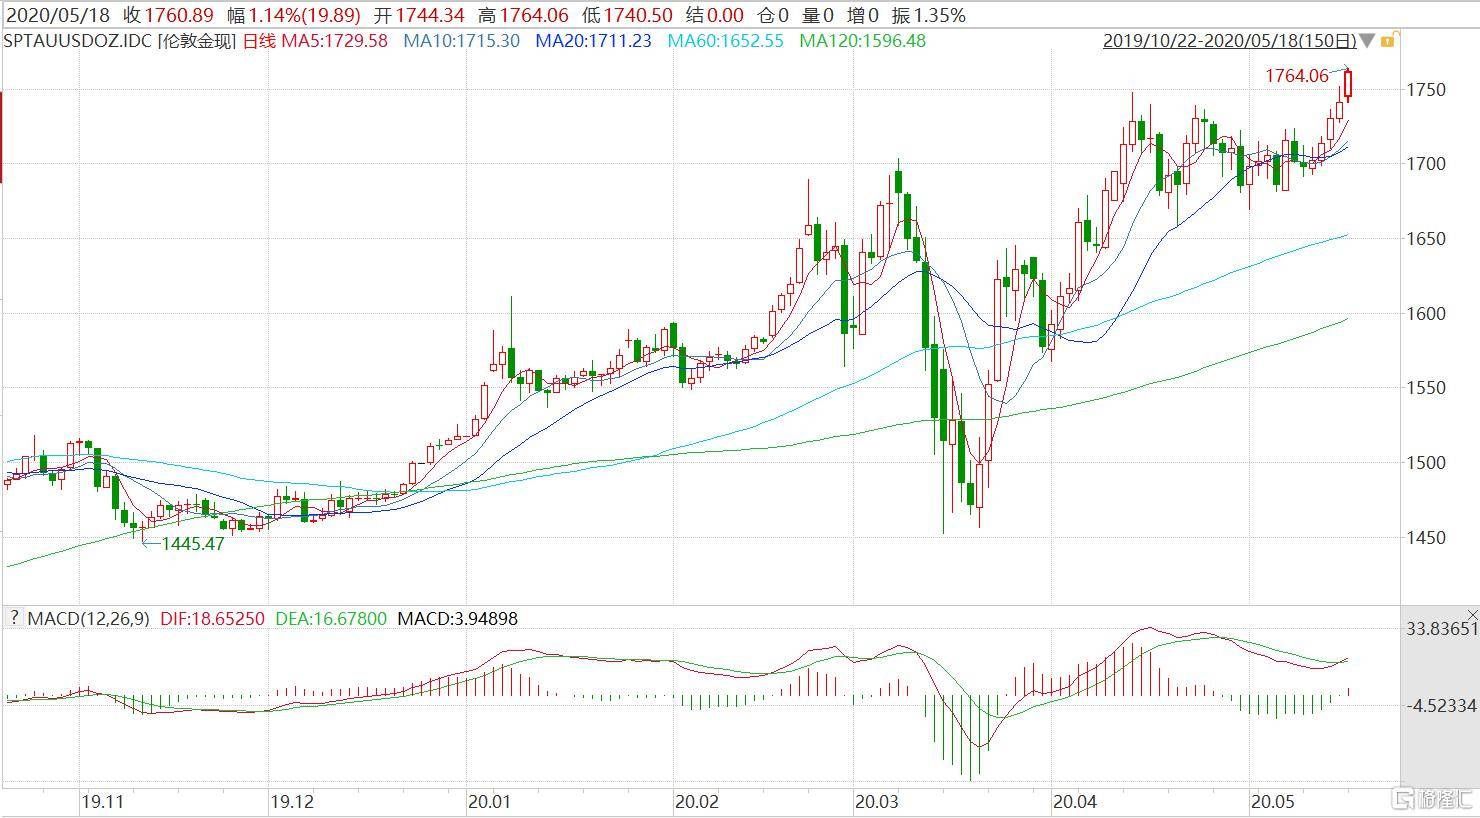Click the 1764.06 high price marker
The image size is (1480, 818).
pyautogui.click(x=1296, y=75)
